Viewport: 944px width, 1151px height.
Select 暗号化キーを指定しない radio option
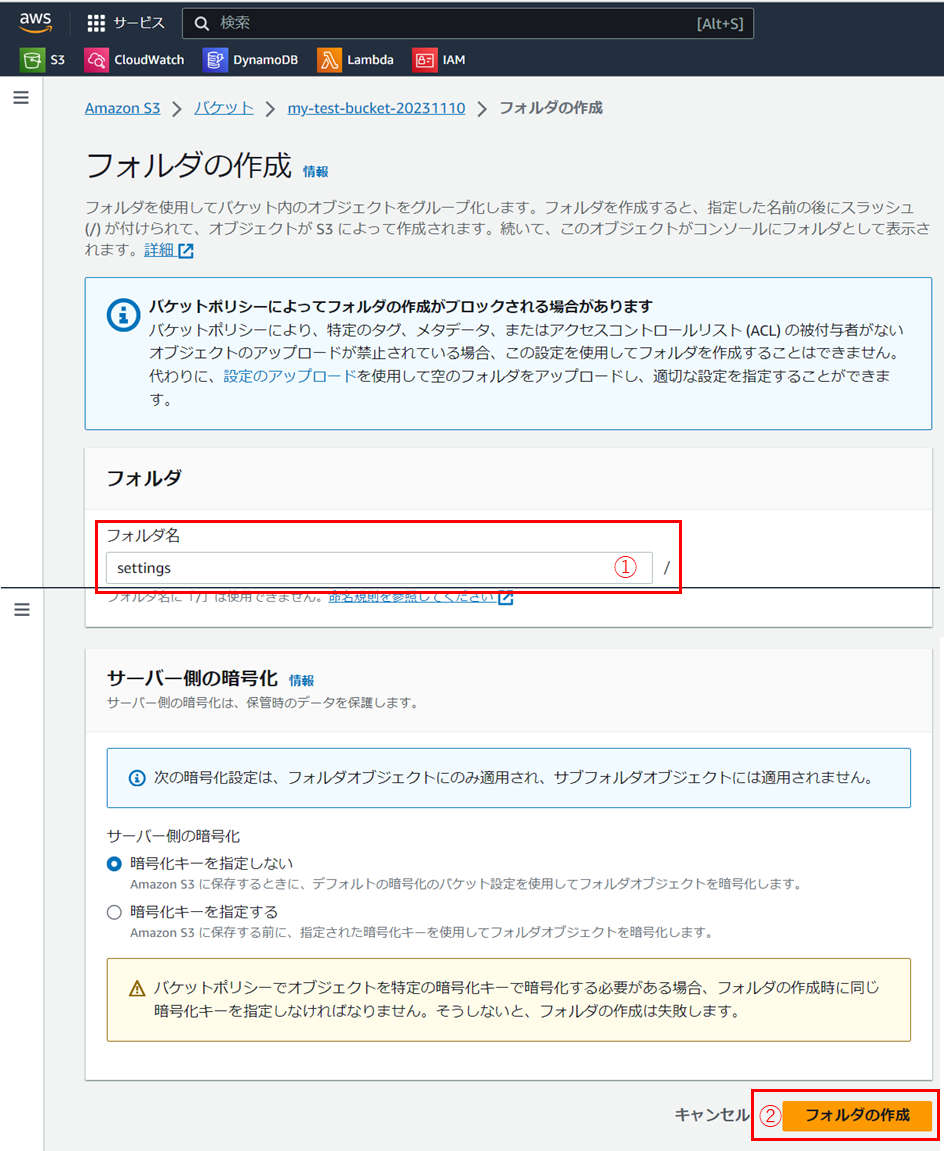[x=114, y=864]
